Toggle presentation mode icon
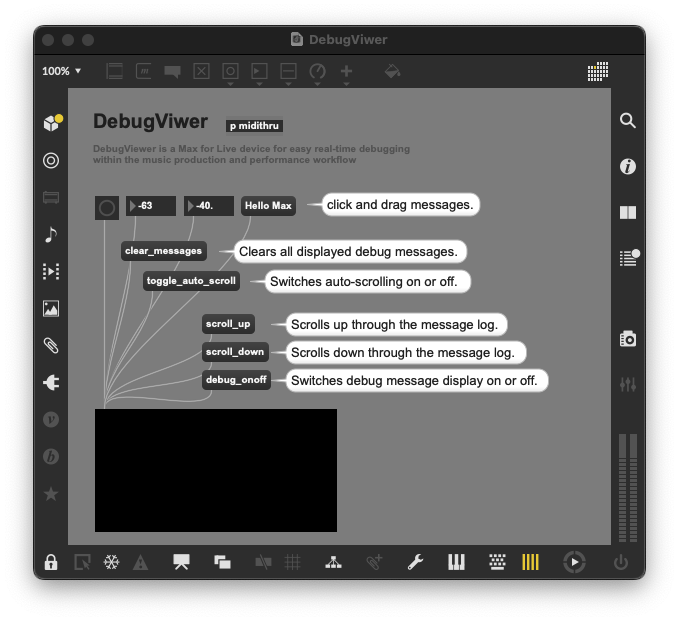Screen dimensions: 679x621 point(181,562)
